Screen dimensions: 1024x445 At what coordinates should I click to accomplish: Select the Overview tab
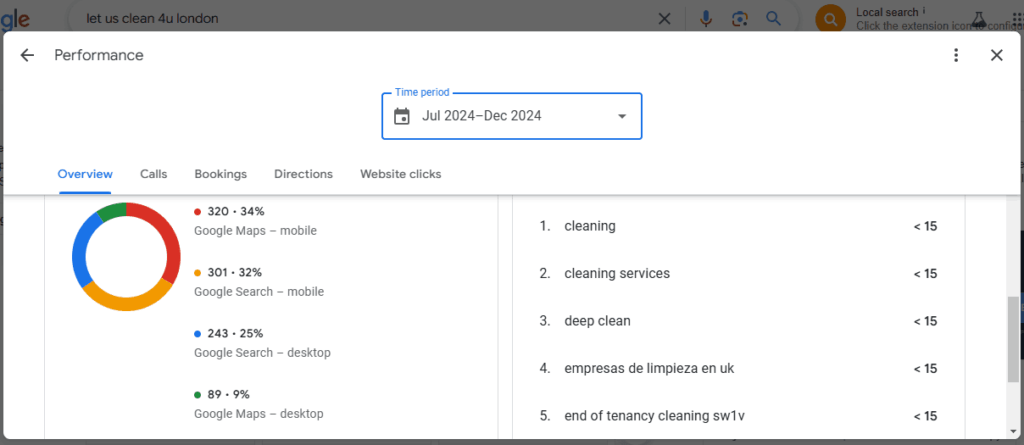pos(85,174)
